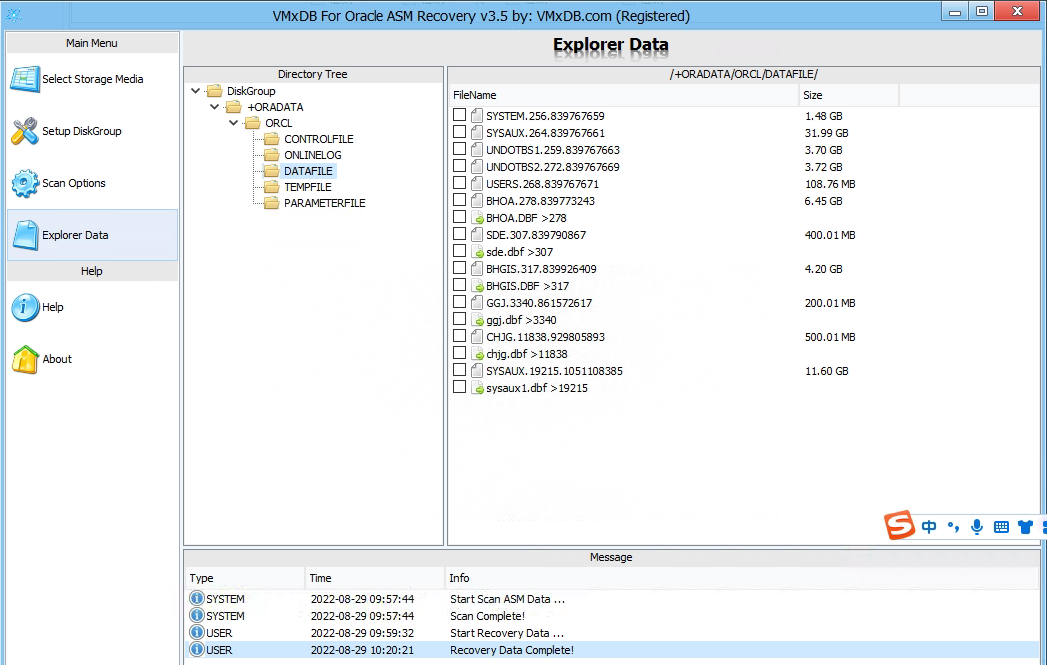Click the DiskGroup folder icon
Viewport: 1047px width, 665px height.
[x=214, y=91]
